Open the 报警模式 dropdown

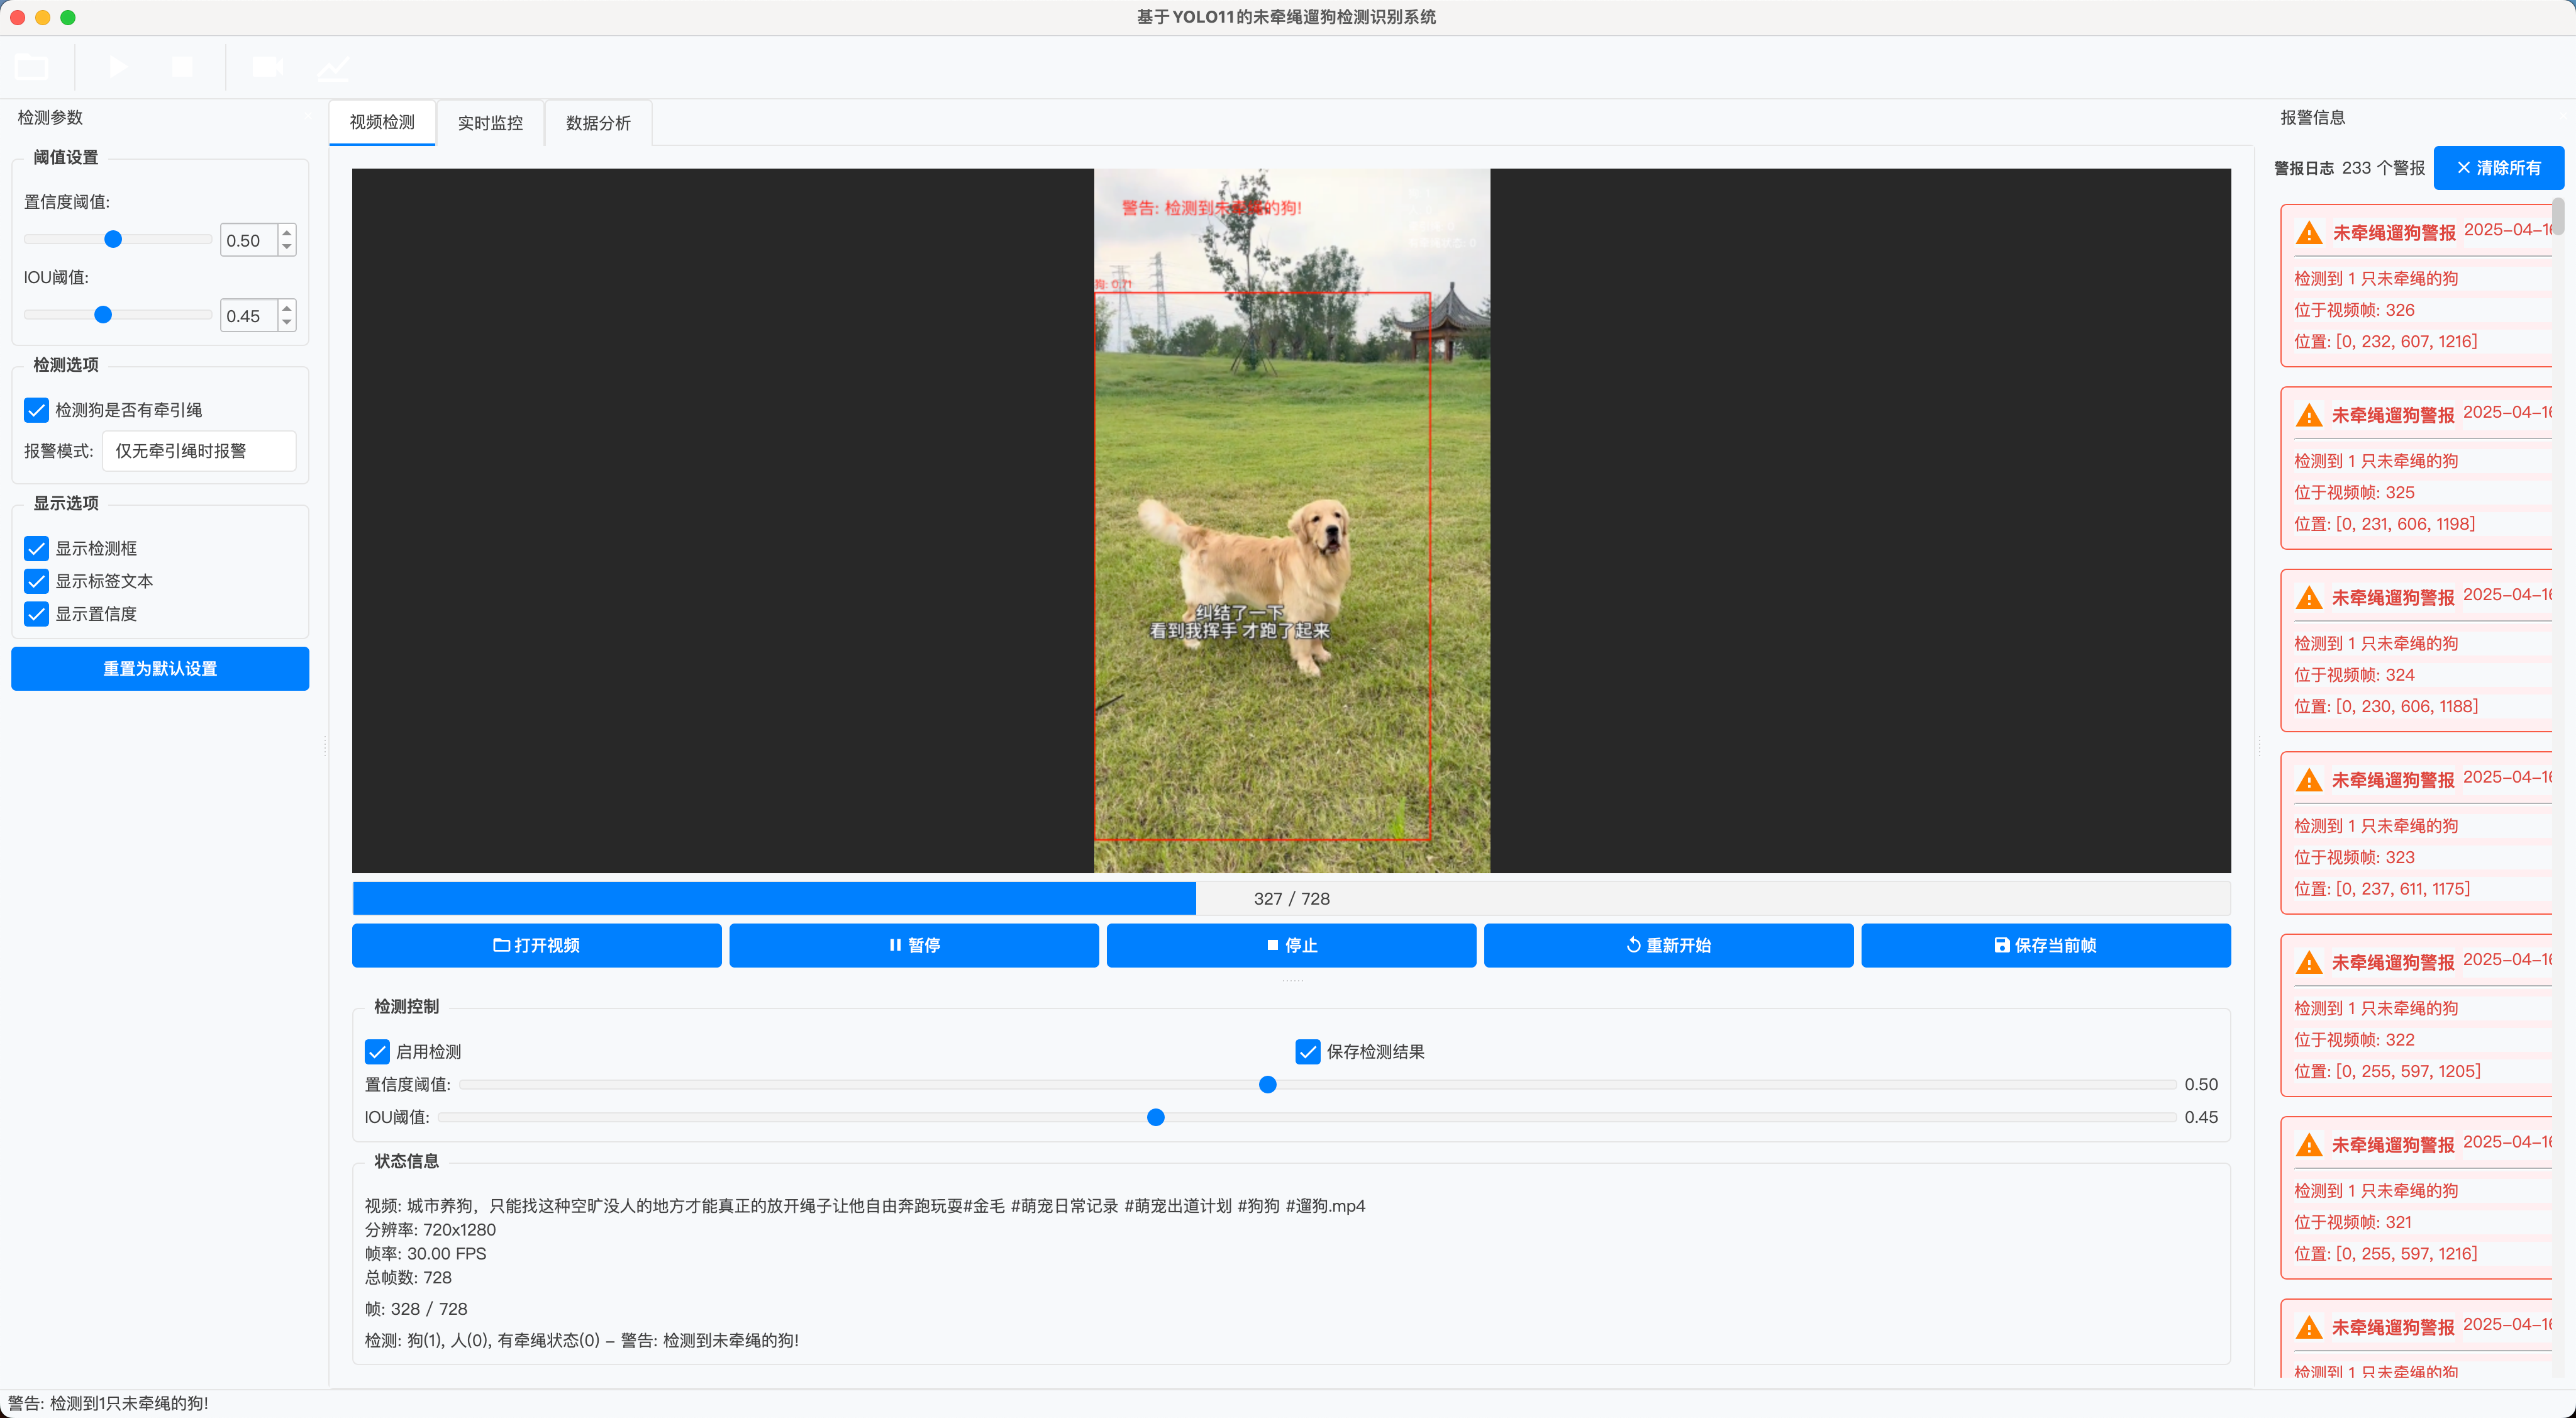pyautogui.click(x=199, y=451)
